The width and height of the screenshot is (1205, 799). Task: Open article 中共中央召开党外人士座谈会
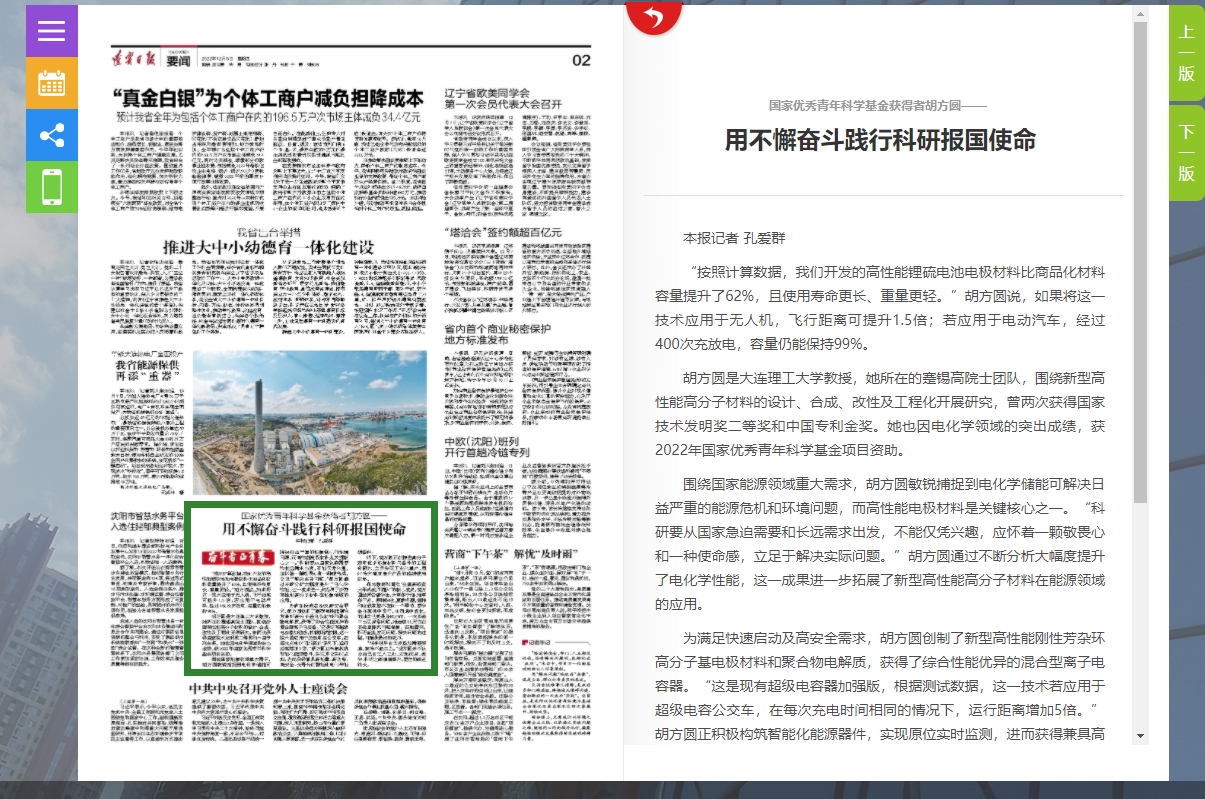(x=268, y=689)
